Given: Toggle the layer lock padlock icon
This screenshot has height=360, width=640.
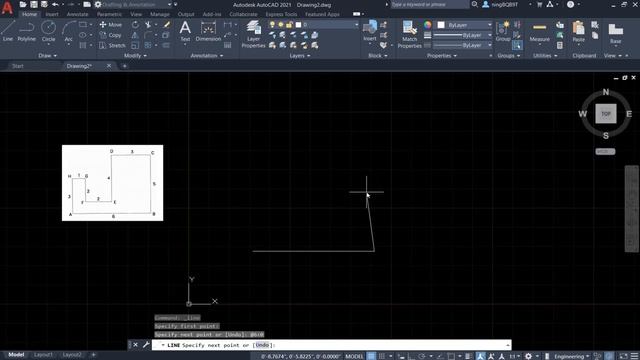Looking at the screenshot, I should tap(289, 25).
